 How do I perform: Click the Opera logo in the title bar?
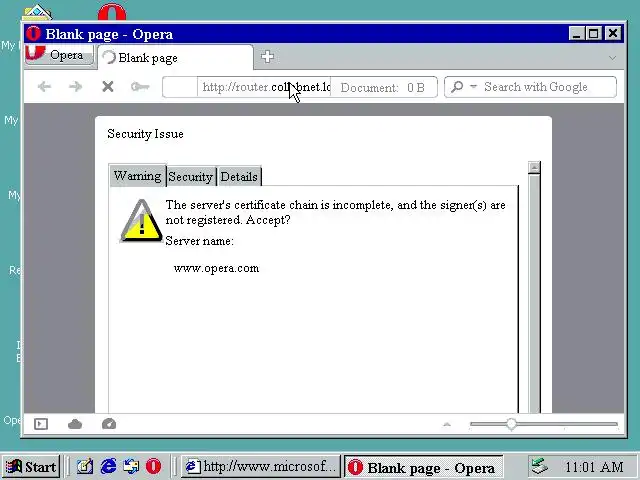(33, 33)
